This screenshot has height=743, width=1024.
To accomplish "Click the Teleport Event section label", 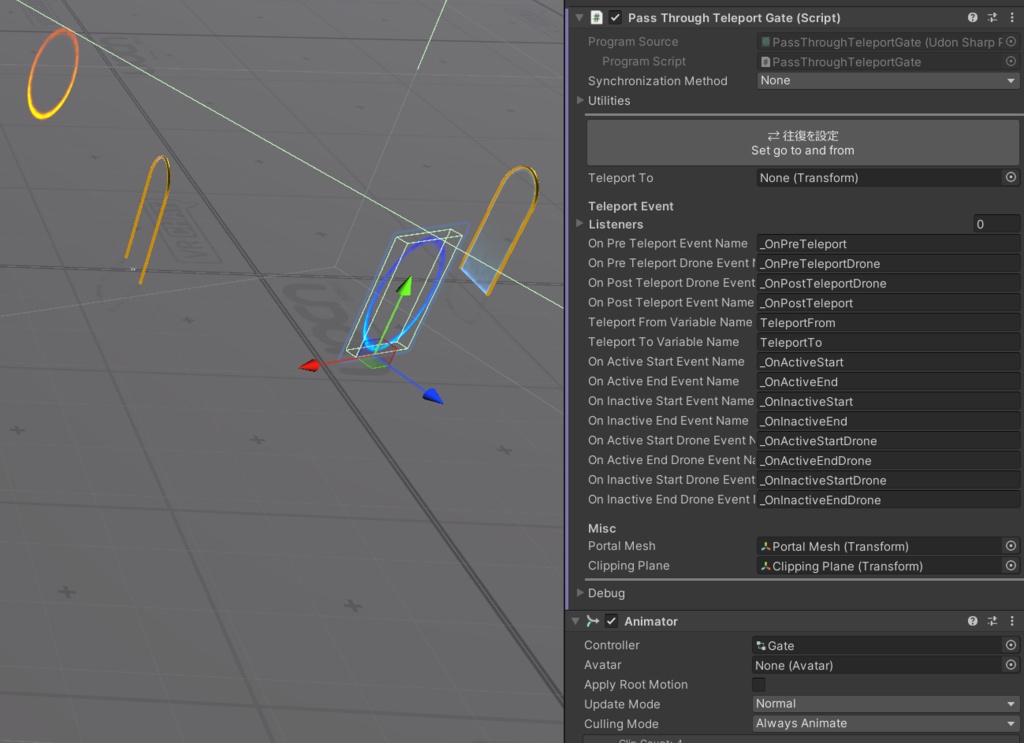I will (630, 206).
